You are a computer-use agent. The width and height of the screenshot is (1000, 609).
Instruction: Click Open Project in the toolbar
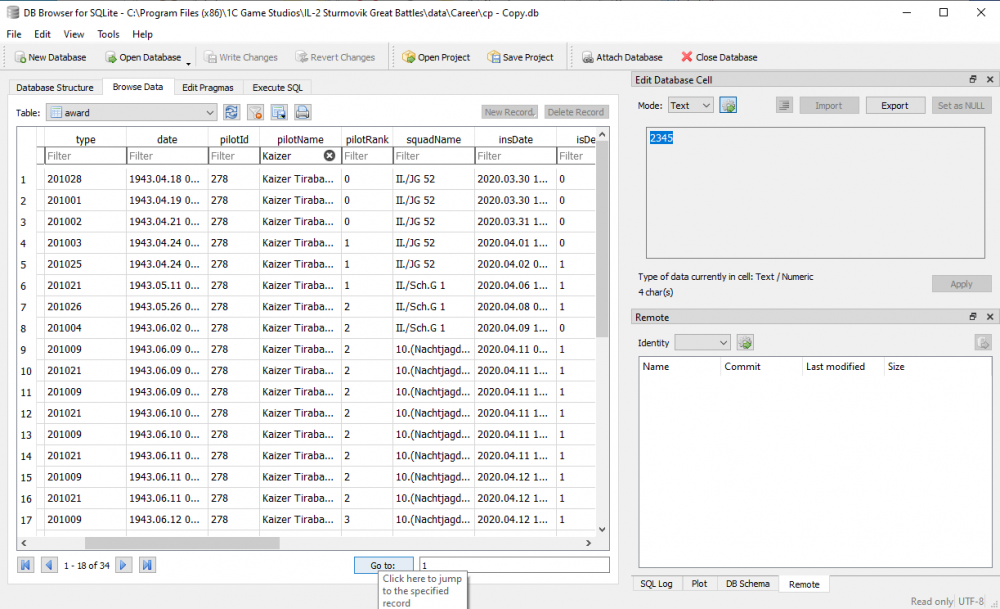click(436, 57)
